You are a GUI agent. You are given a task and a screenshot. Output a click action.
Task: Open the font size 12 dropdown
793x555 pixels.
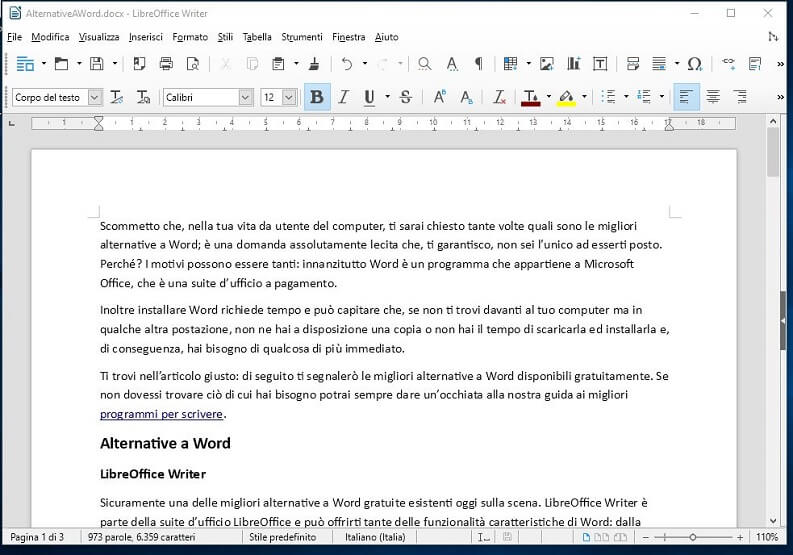click(x=289, y=97)
